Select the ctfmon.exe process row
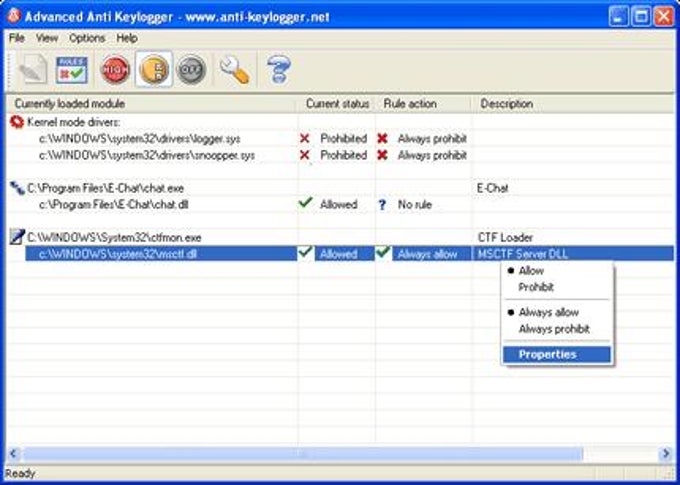The width and height of the screenshot is (680, 485). point(340,237)
